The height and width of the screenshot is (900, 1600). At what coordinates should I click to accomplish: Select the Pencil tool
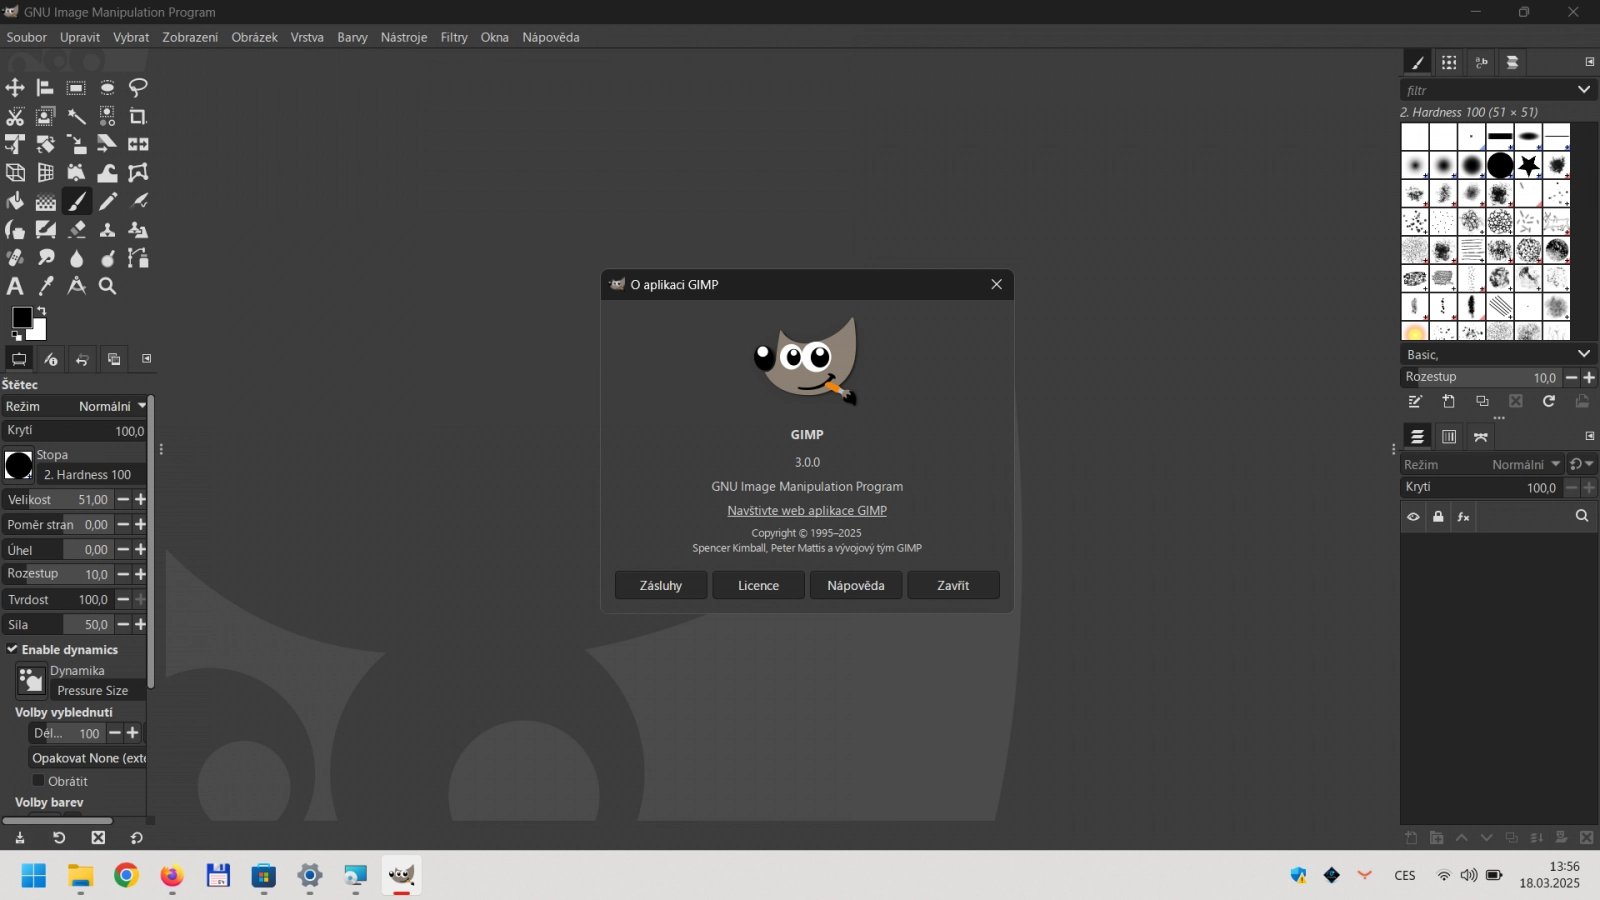[107, 201]
